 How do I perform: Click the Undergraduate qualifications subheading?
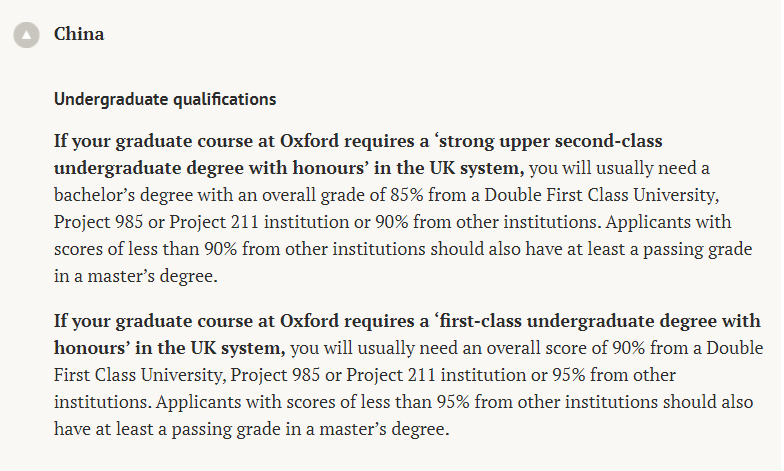click(x=165, y=99)
